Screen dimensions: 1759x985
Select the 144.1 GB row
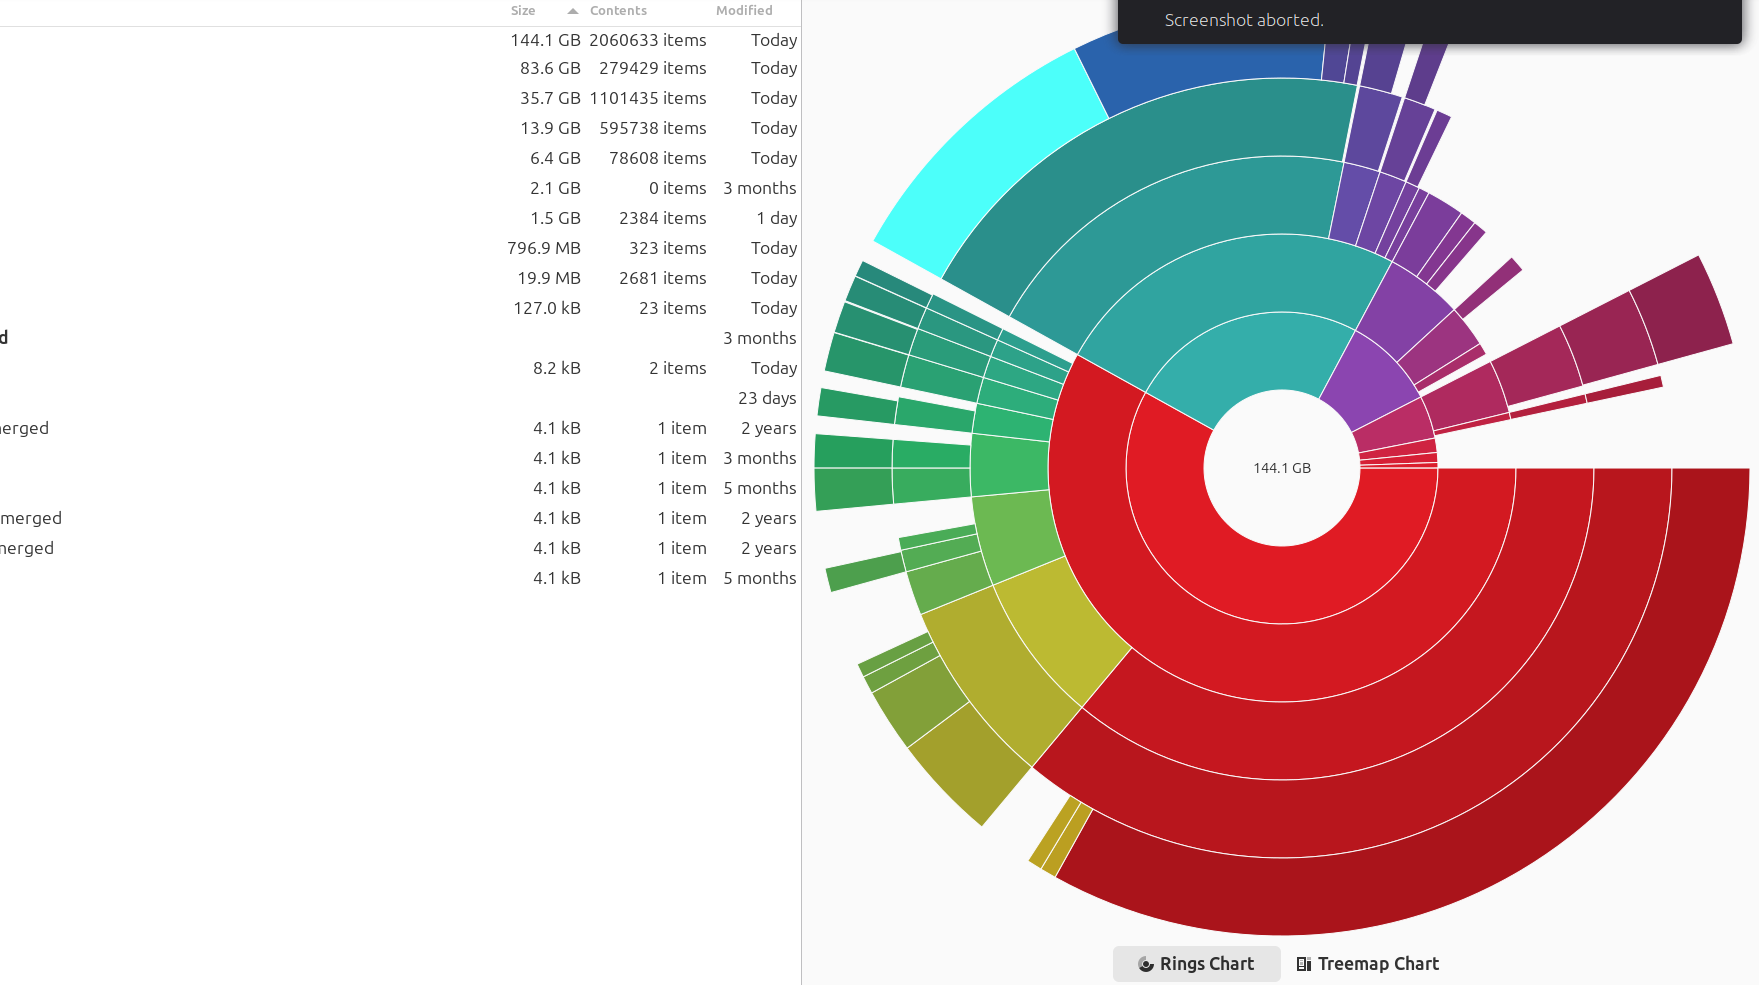click(x=400, y=40)
